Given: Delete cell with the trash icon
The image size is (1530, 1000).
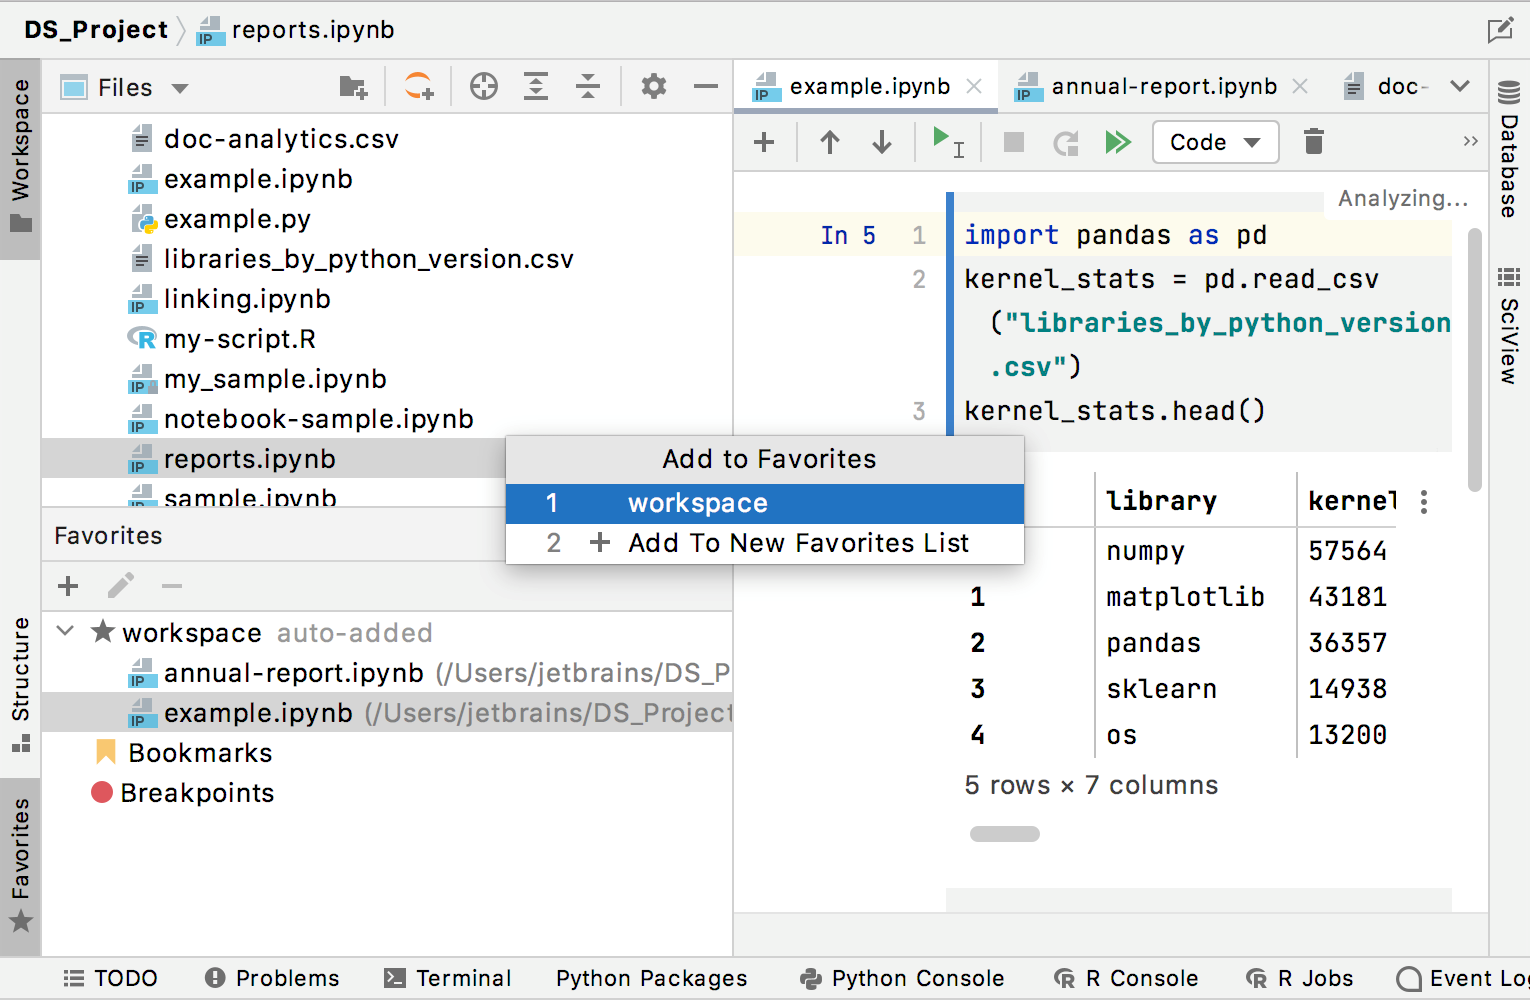Looking at the screenshot, I should coord(1314,142).
